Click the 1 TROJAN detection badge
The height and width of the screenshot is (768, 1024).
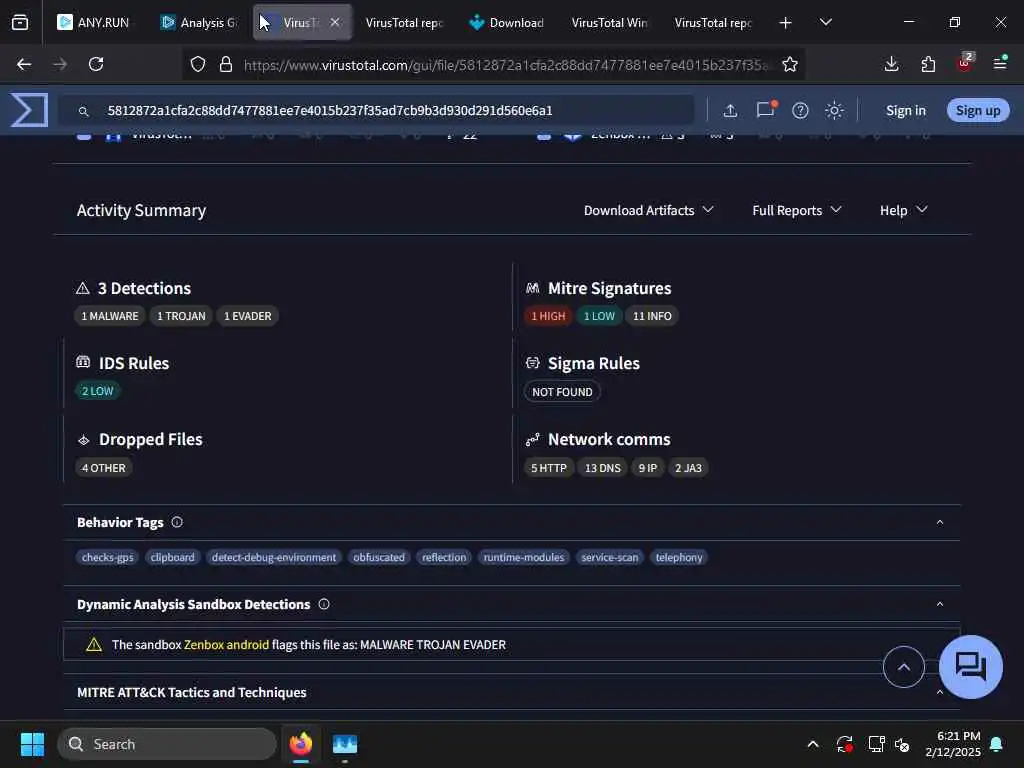pyautogui.click(x=181, y=316)
